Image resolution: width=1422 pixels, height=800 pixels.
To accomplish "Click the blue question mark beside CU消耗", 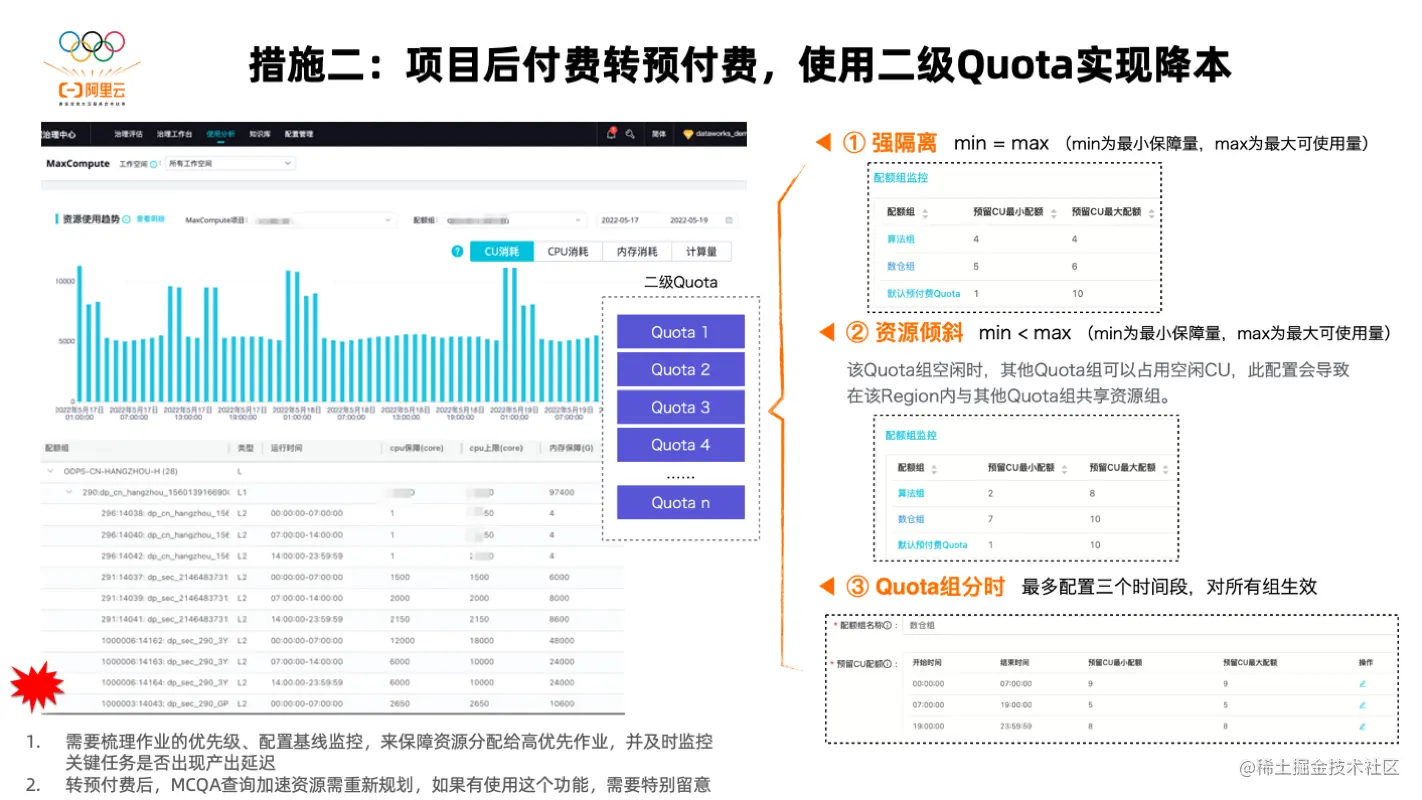I will [x=457, y=252].
